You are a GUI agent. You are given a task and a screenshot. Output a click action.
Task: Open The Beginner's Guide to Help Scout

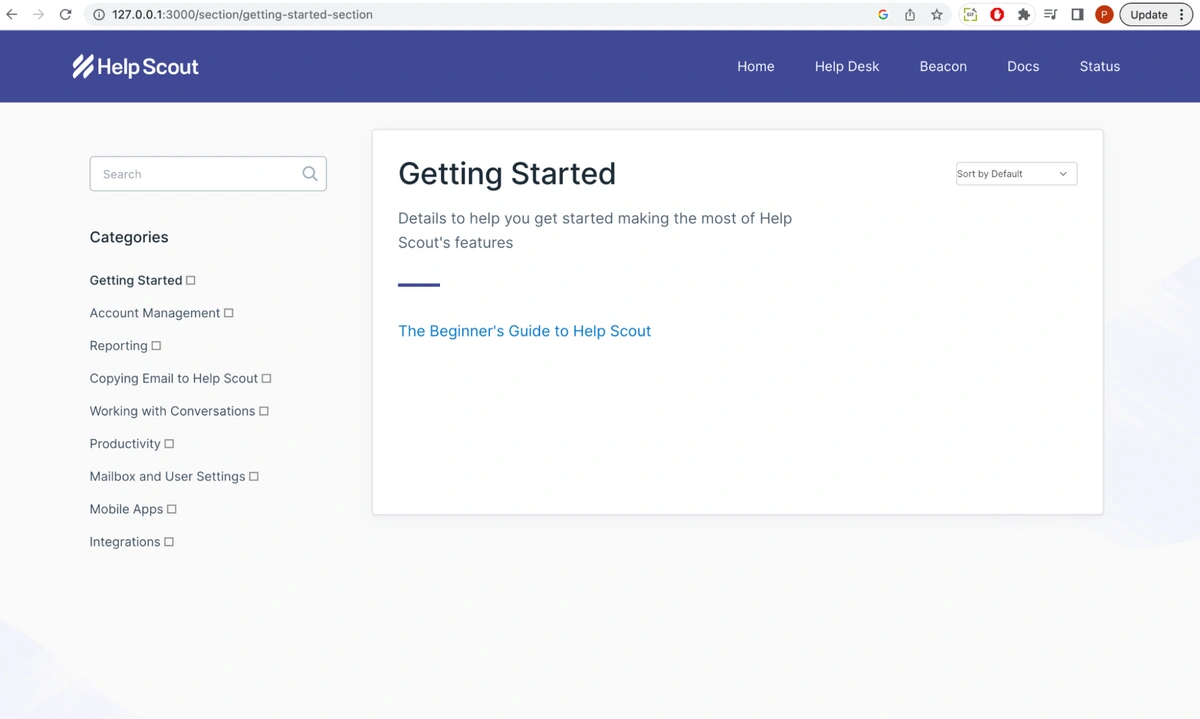[524, 331]
